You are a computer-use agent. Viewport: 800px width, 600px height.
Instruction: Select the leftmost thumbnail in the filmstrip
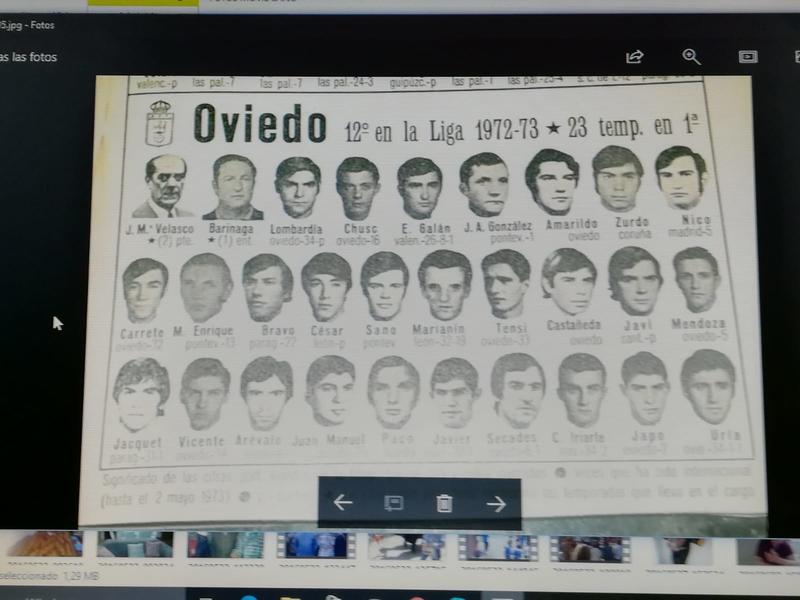(x=43, y=547)
